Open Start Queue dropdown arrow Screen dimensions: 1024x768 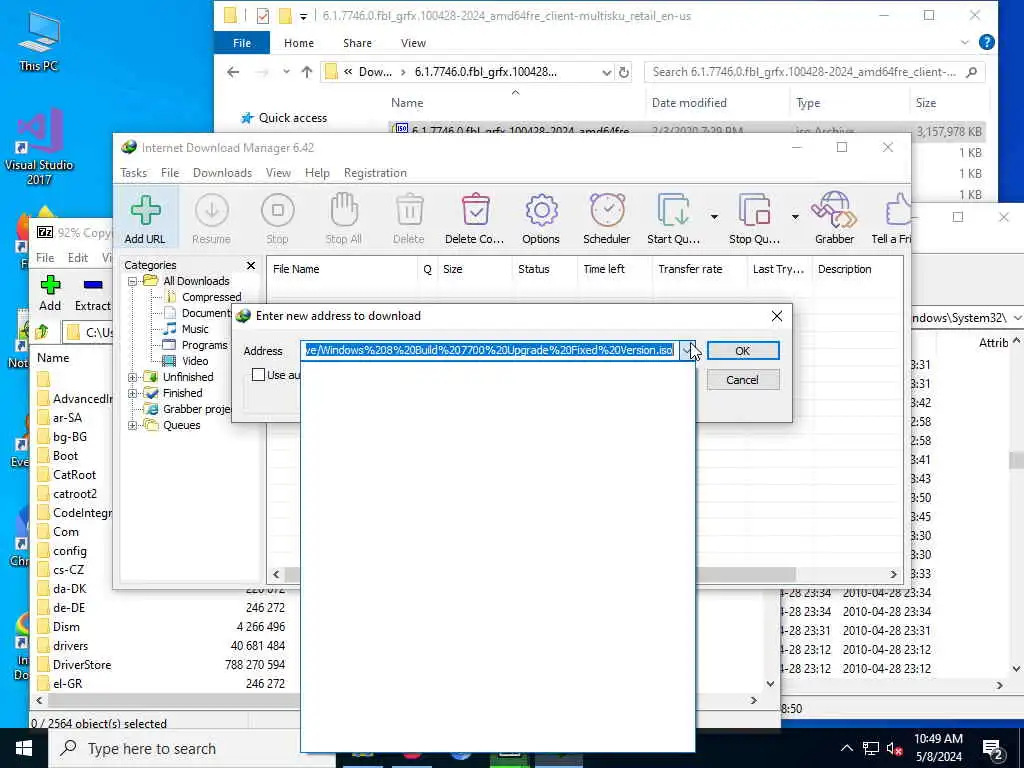[714, 217]
